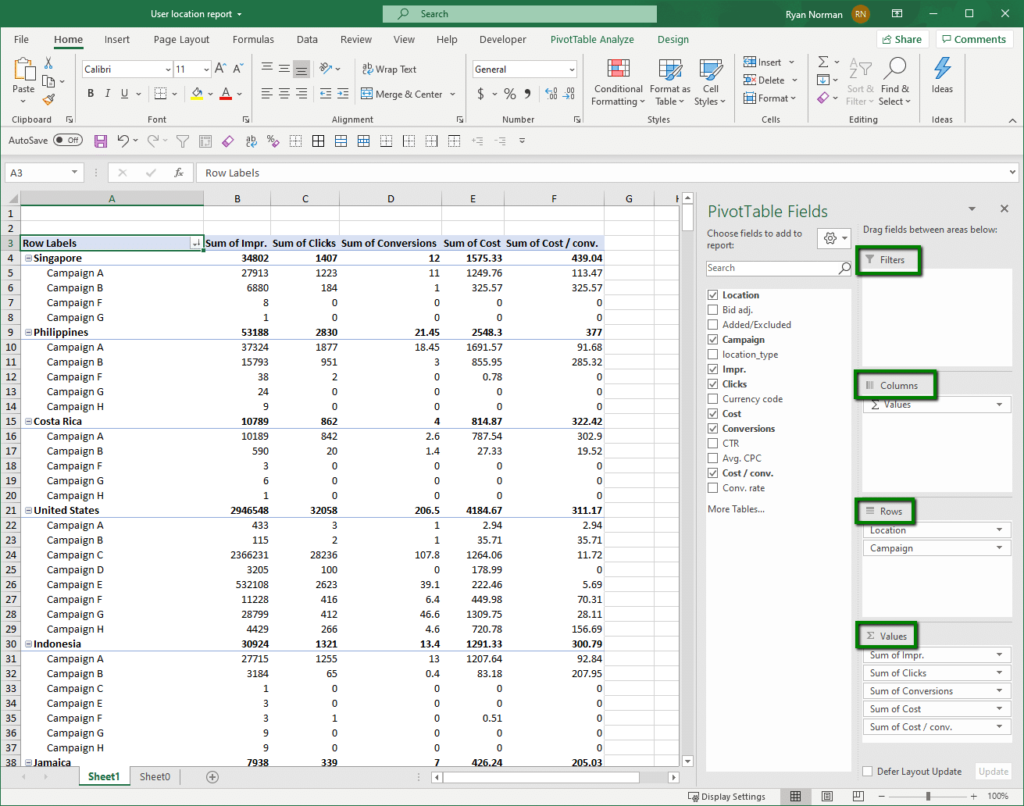Open the Format as Table gallery
This screenshot has height=806, width=1024.
668,84
